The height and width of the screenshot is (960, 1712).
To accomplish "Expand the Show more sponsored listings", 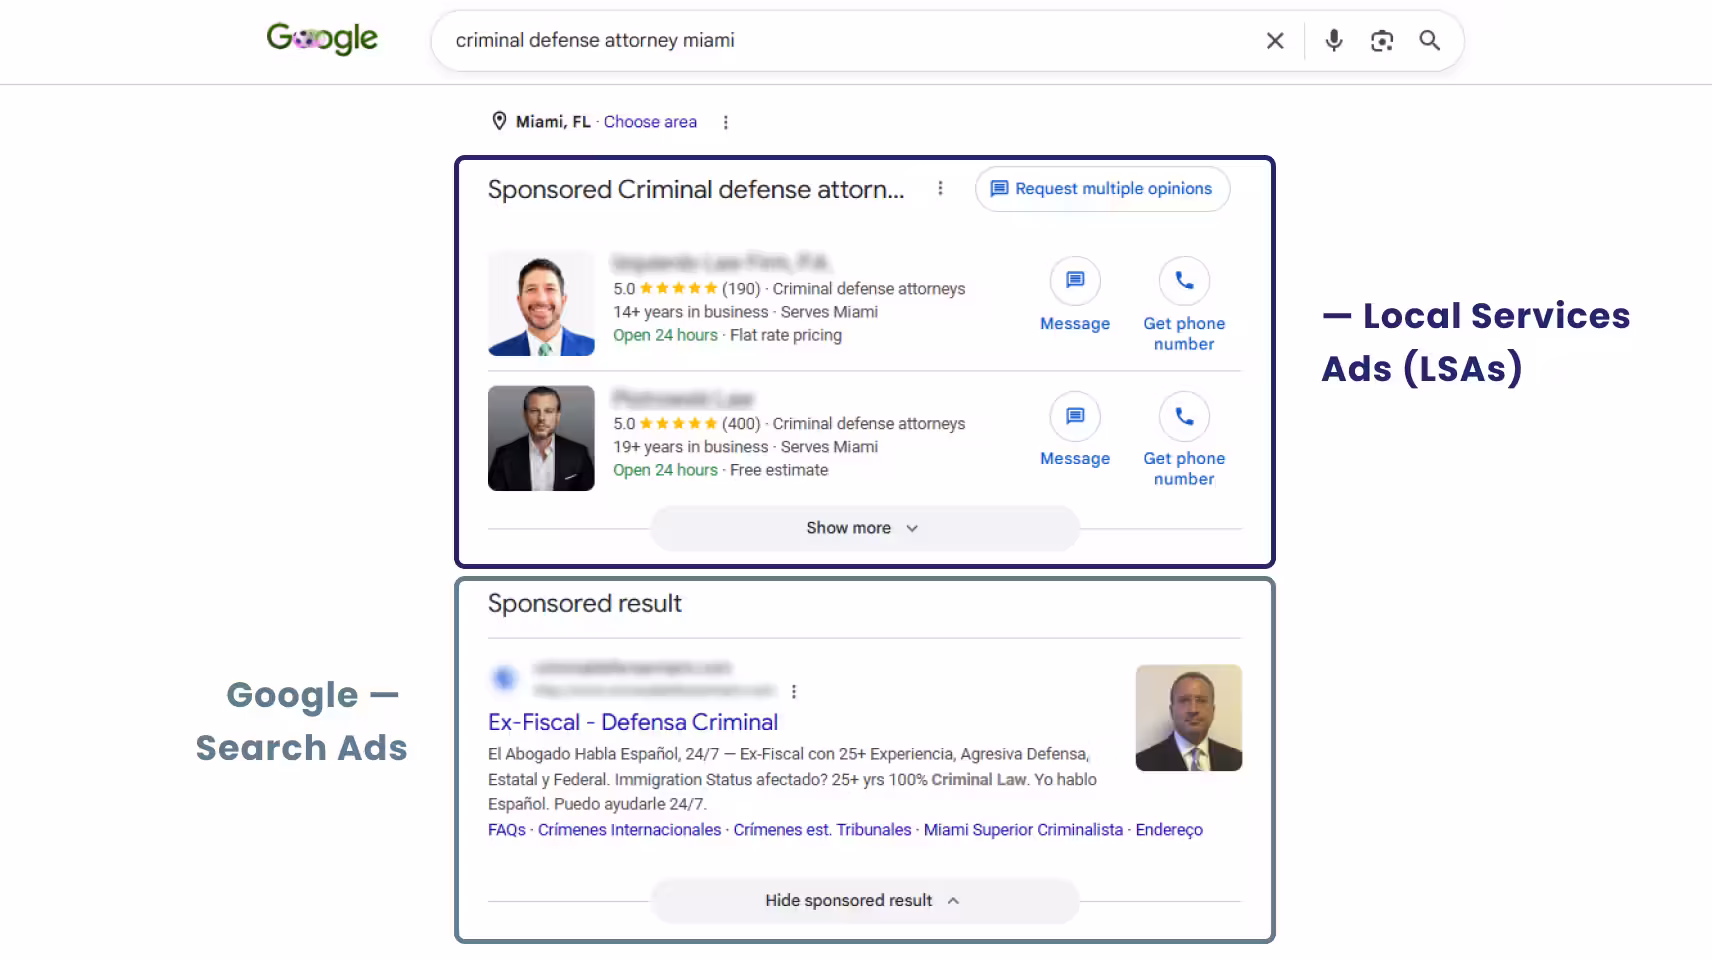I will point(865,528).
